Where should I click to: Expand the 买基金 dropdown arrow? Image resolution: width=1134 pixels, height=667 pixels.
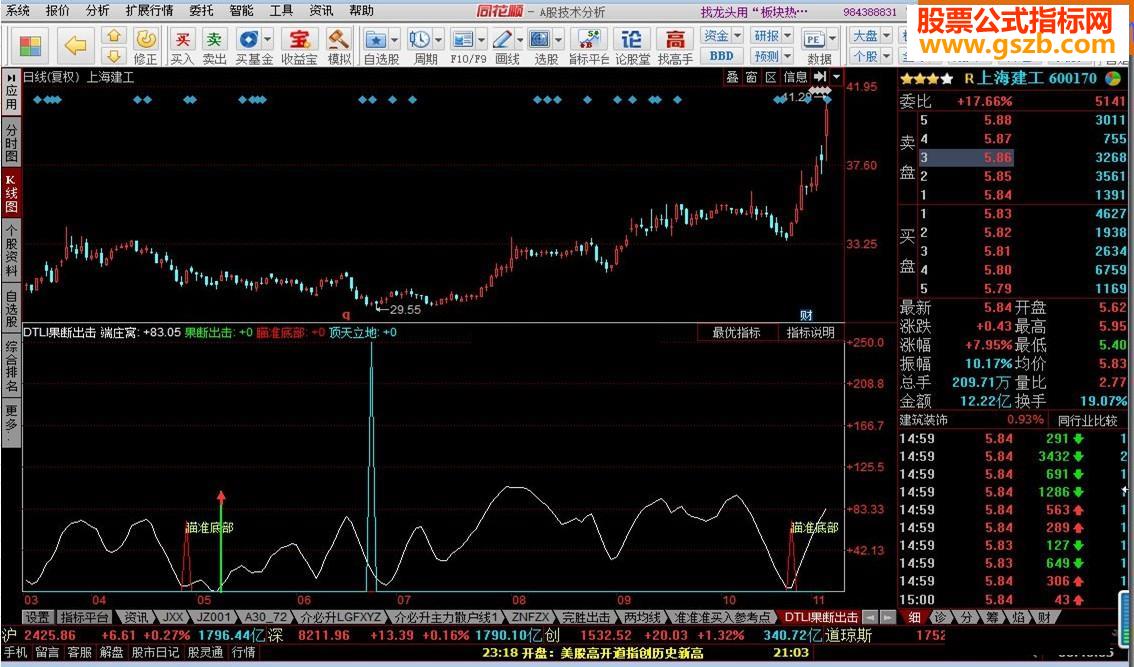[x=268, y=39]
